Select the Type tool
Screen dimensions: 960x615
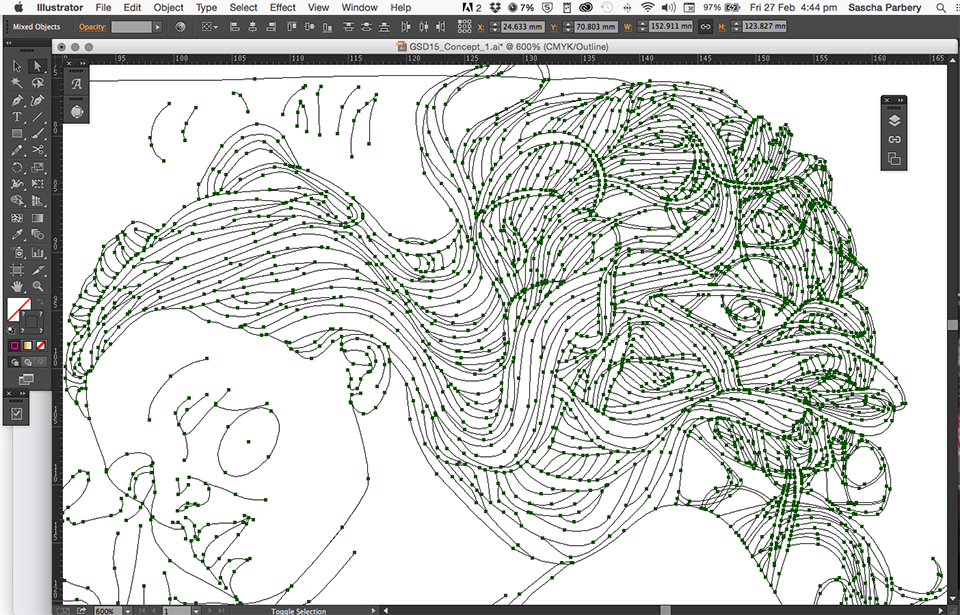coord(17,117)
